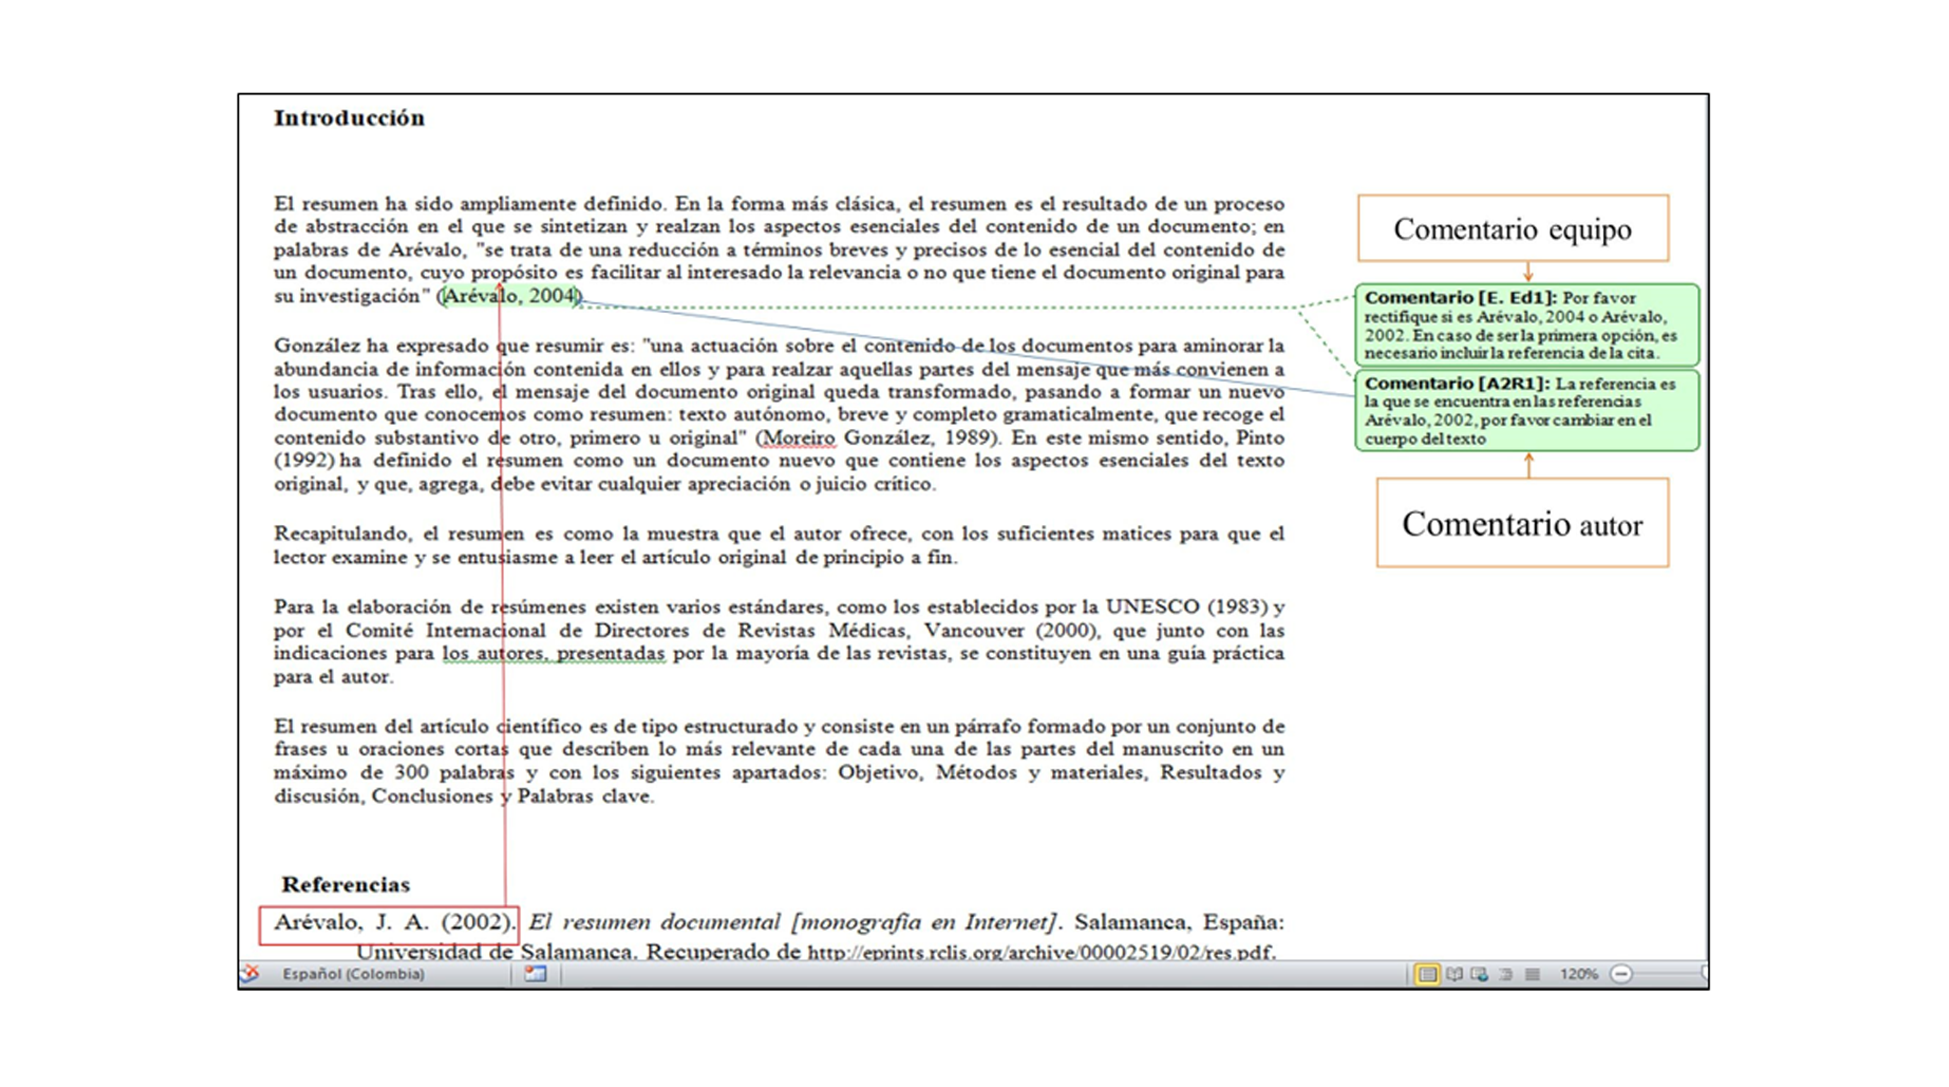Click 'Recapitulando' at paragraph start
This screenshot has width=1949, height=1087.
point(342,534)
